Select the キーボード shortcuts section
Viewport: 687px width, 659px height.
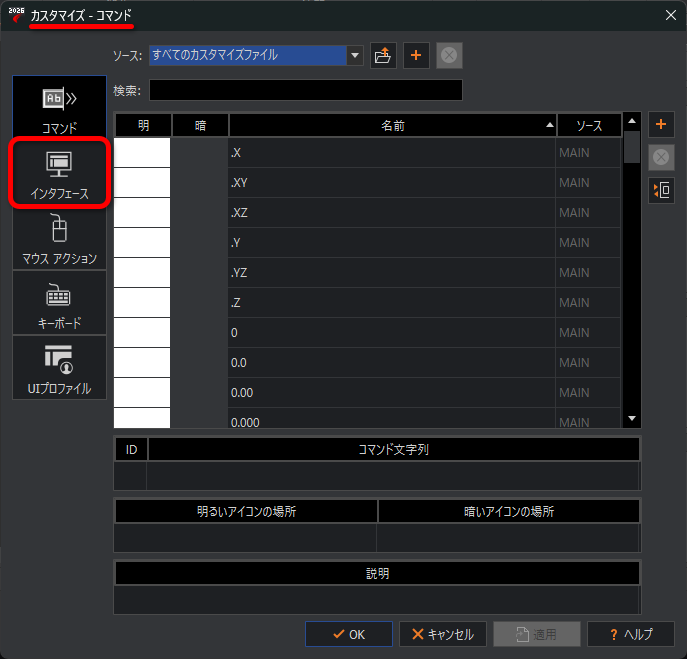click(x=59, y=305)
